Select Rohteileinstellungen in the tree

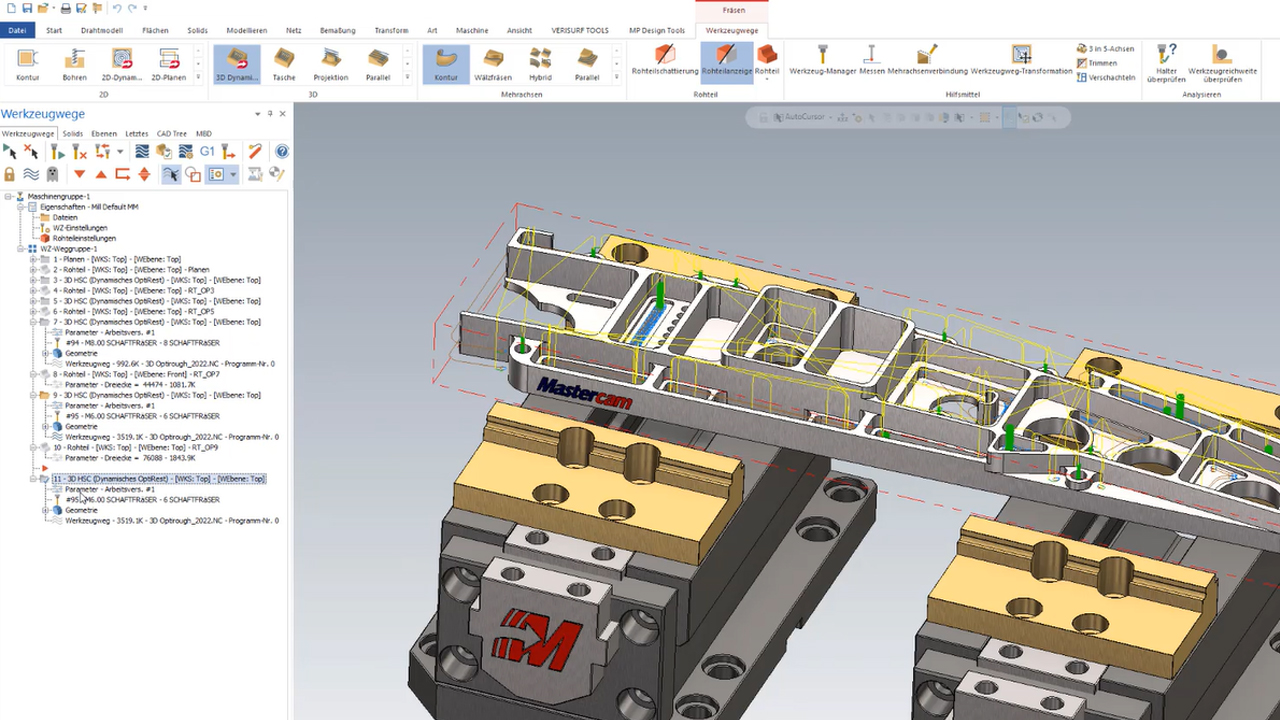84,238
